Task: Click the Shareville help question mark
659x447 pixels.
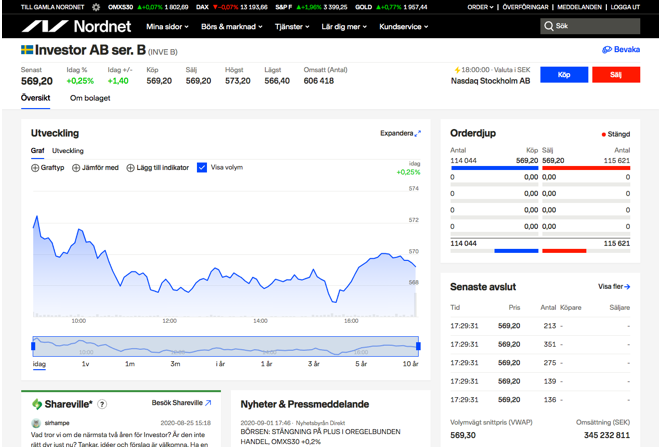Action: click(102, 404)
